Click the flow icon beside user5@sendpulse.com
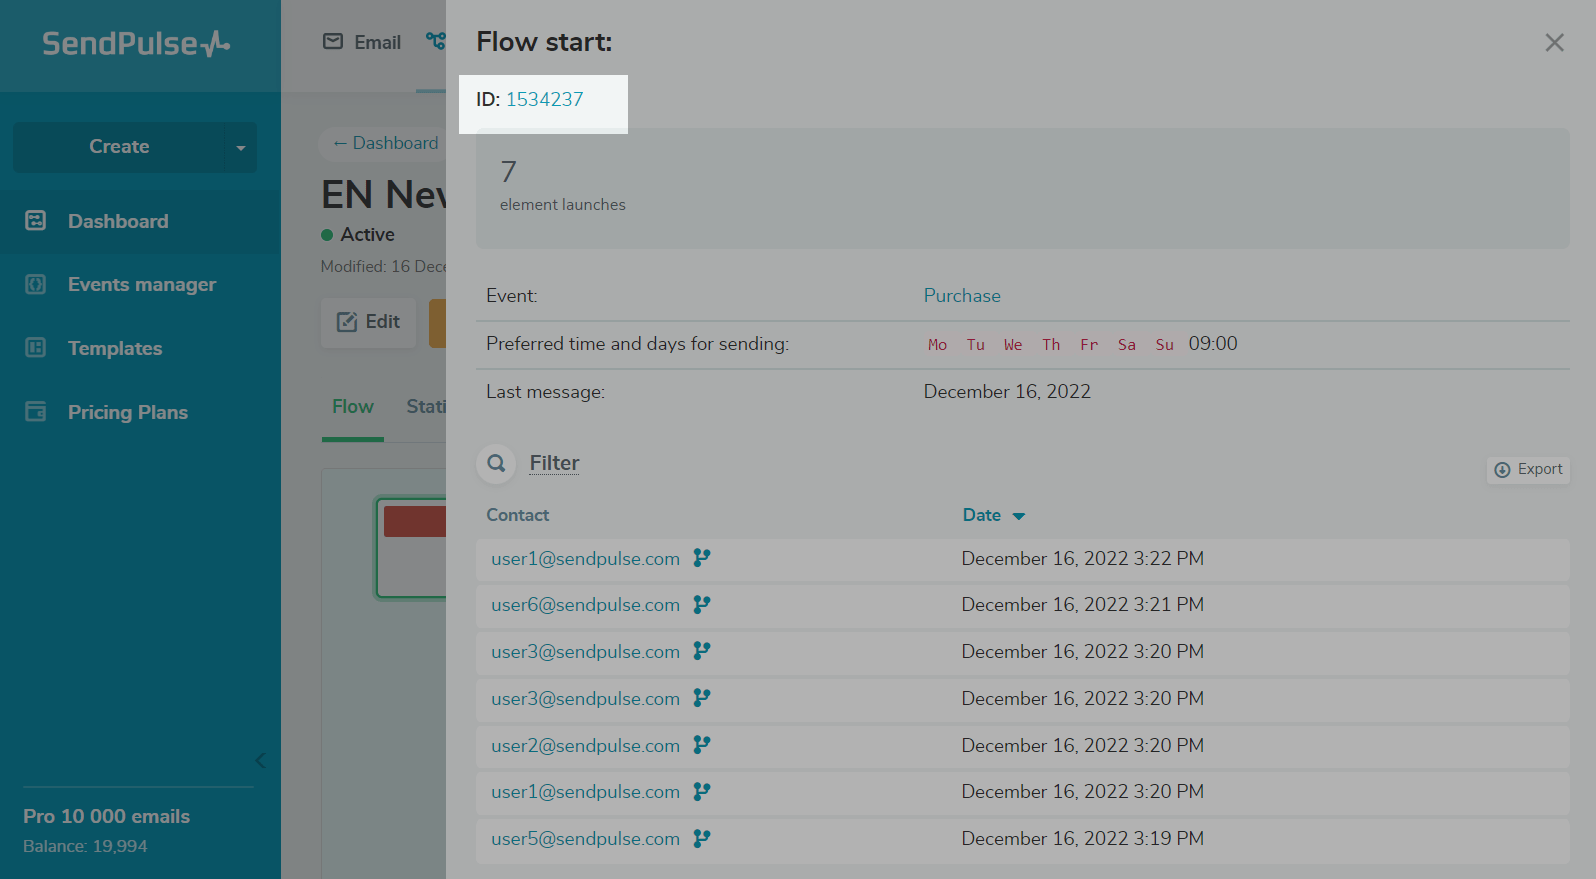This screenshot has height=879, width=1596. [702, 838]
